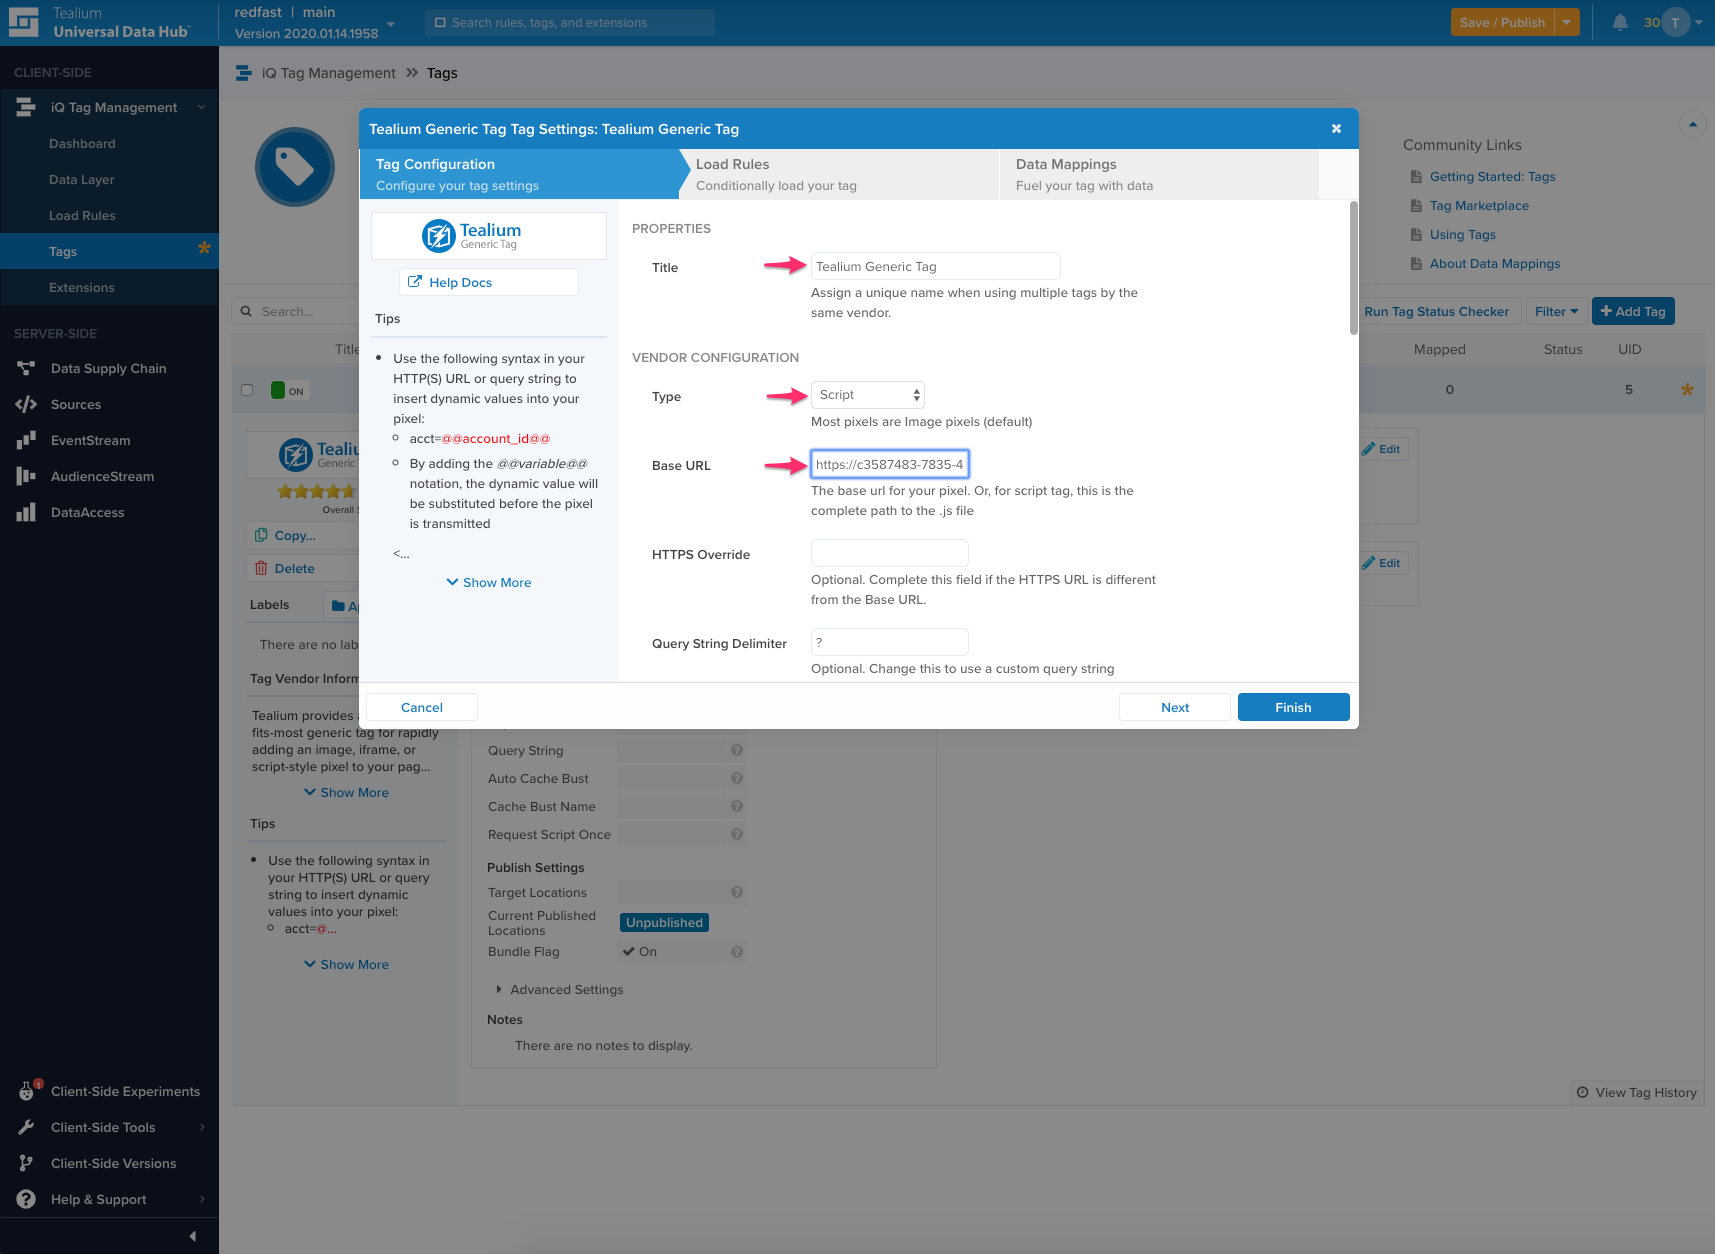1715x1254 pixels.
Task: Open Help Docs link
Action: (489, 282)
